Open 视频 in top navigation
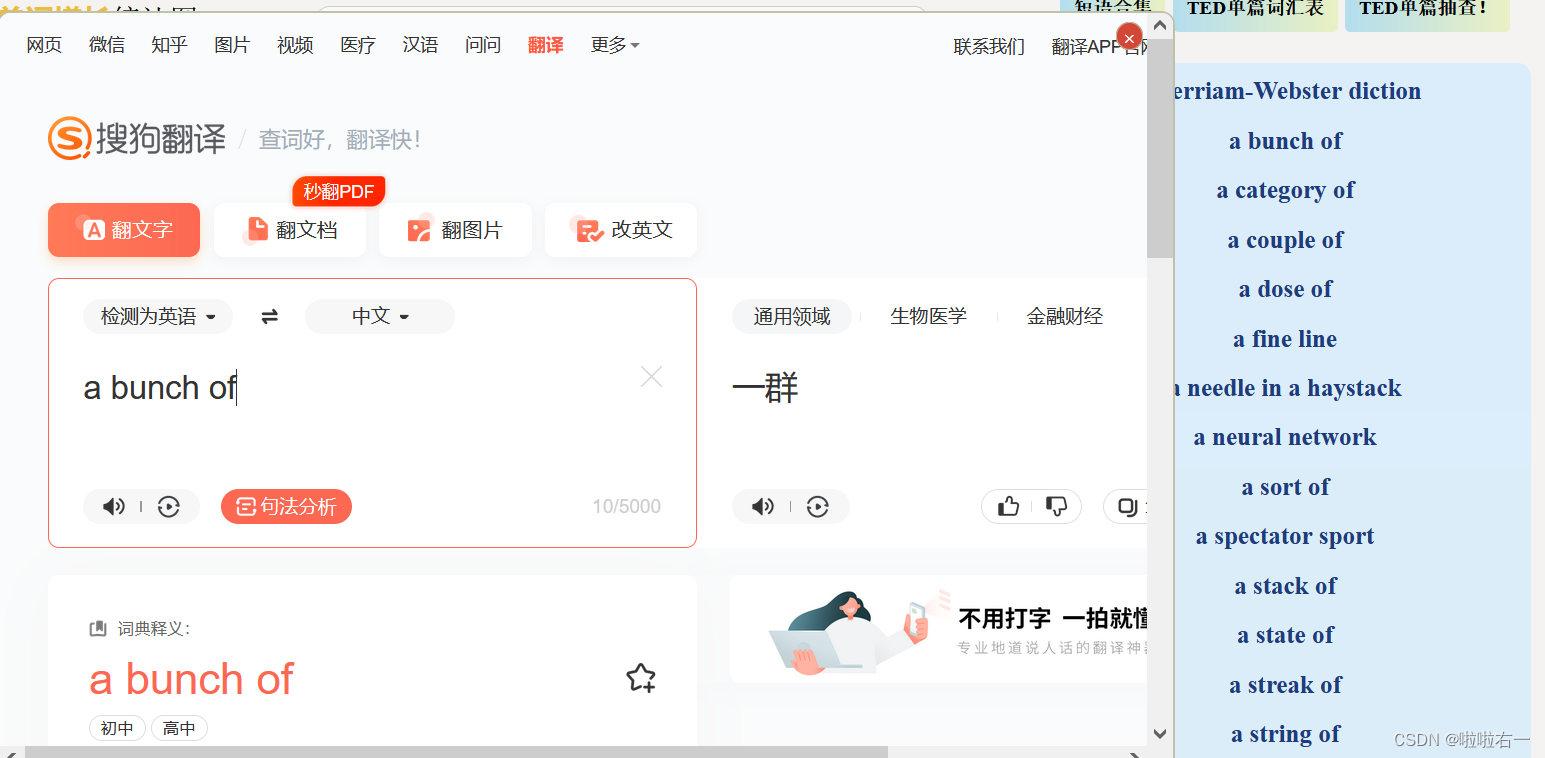The width and height of the screenshot is (1545, 758). [x=295, y=45]
